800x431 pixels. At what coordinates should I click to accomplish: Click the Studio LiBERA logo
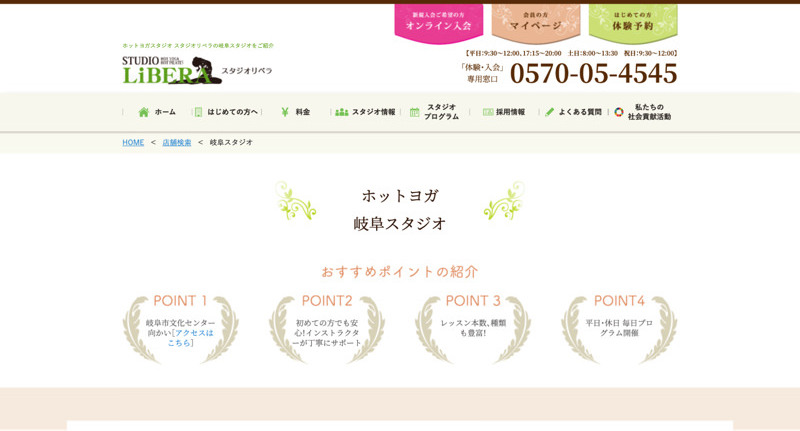tap(170, 70)
